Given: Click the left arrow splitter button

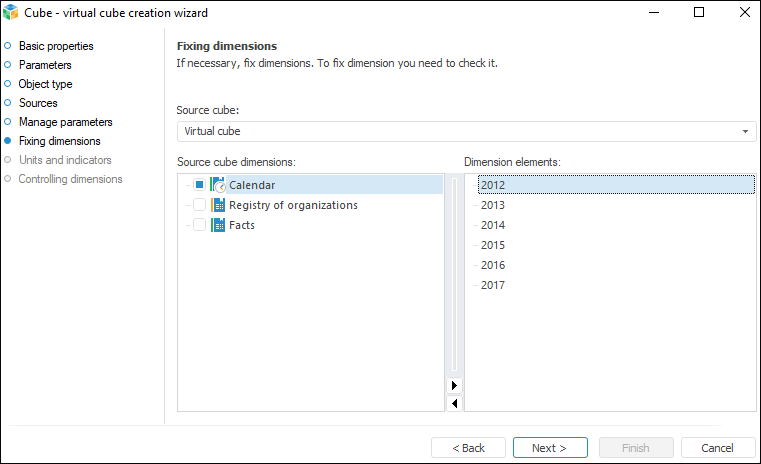Looking at the screenshot, I should 455,403.
